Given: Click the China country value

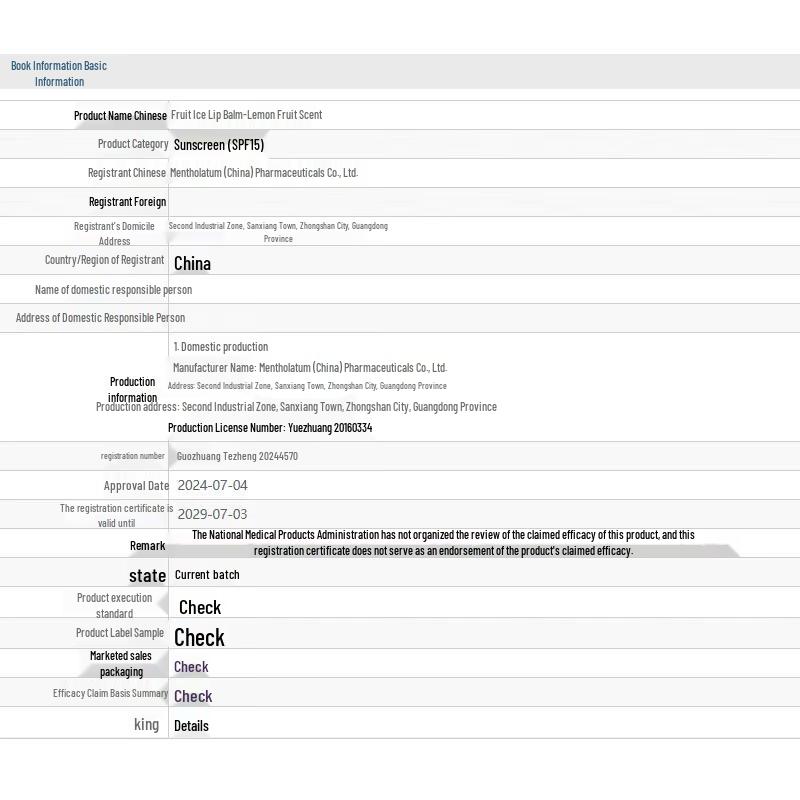Looking at the screenshot, I should pyautogui.click(x=192, y=263).
